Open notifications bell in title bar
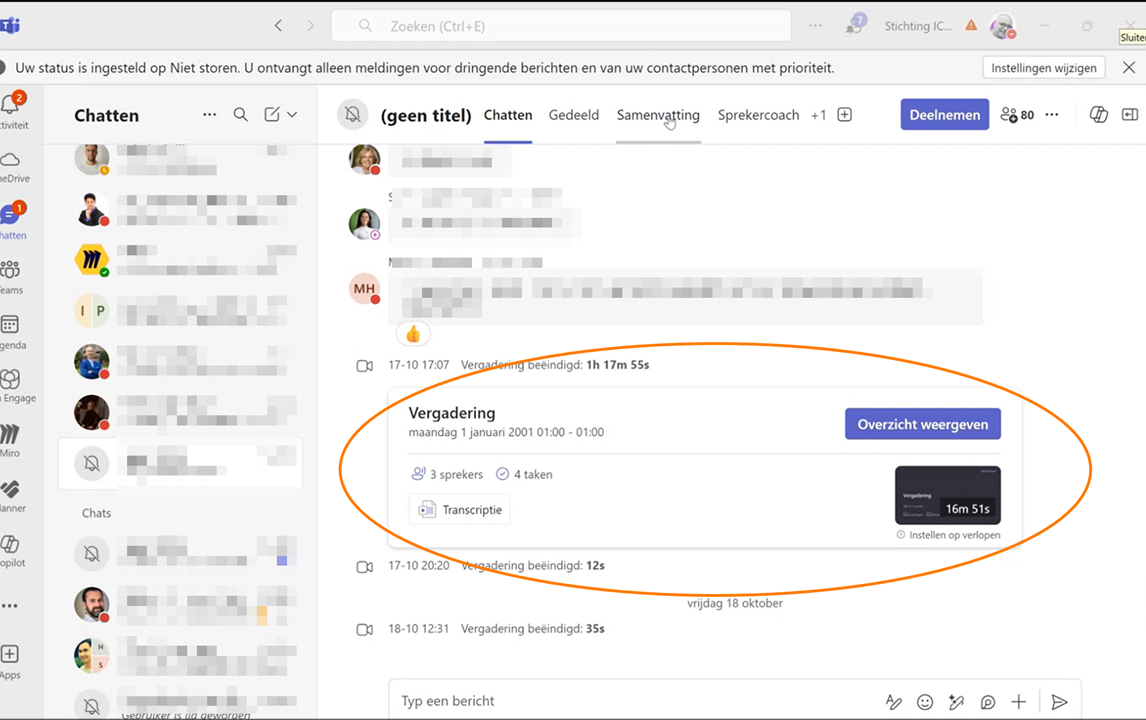The image size is (1146, 720). pos(854,26)
